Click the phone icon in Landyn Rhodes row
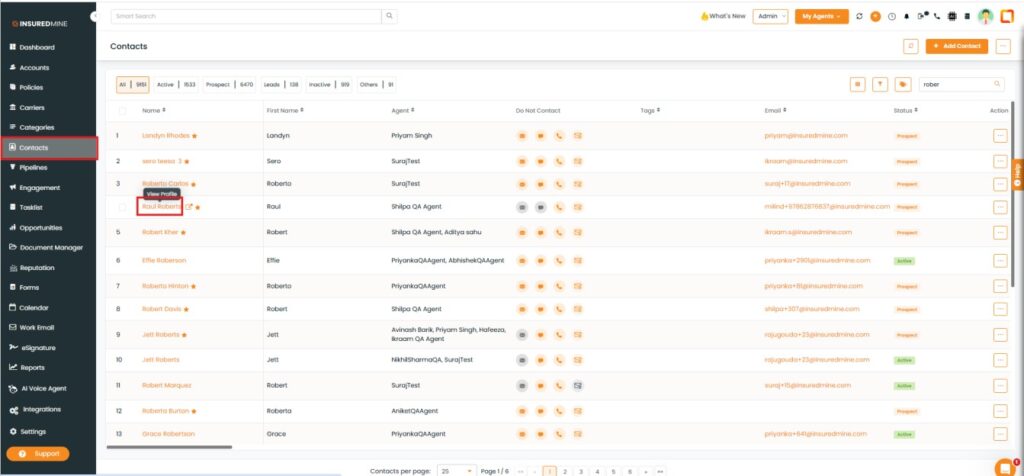 point(559,135)
